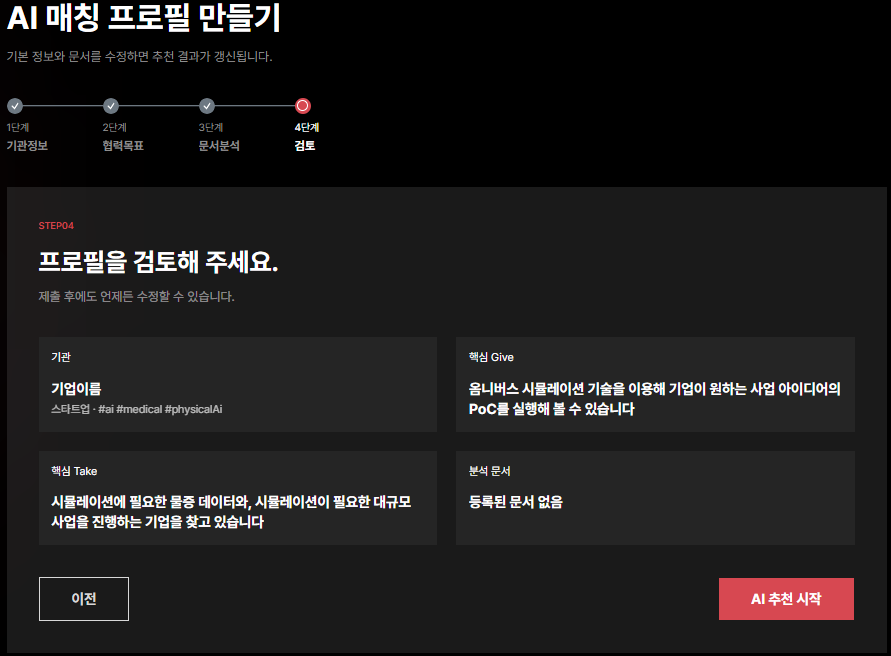Click the 기업이름 text

pos(76,389)
